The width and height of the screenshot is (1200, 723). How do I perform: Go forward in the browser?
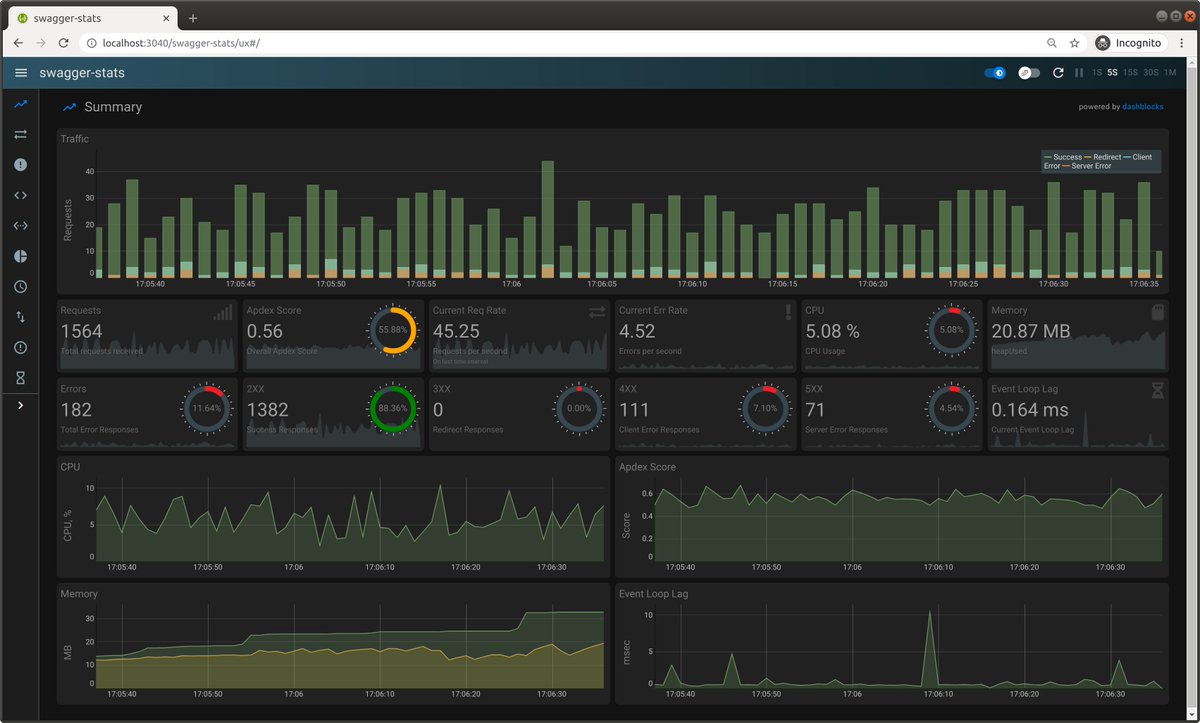tap(41, 43)
